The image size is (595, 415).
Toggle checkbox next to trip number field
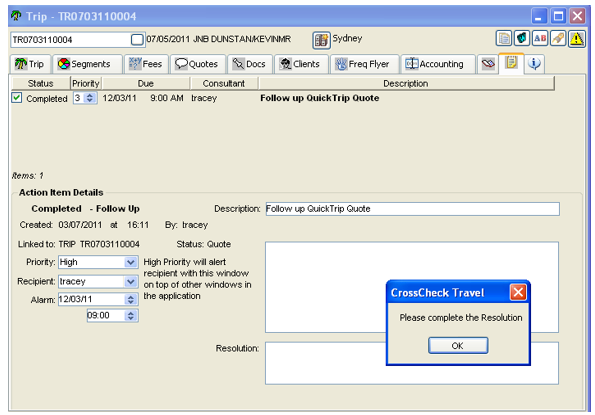pos(137,39)
